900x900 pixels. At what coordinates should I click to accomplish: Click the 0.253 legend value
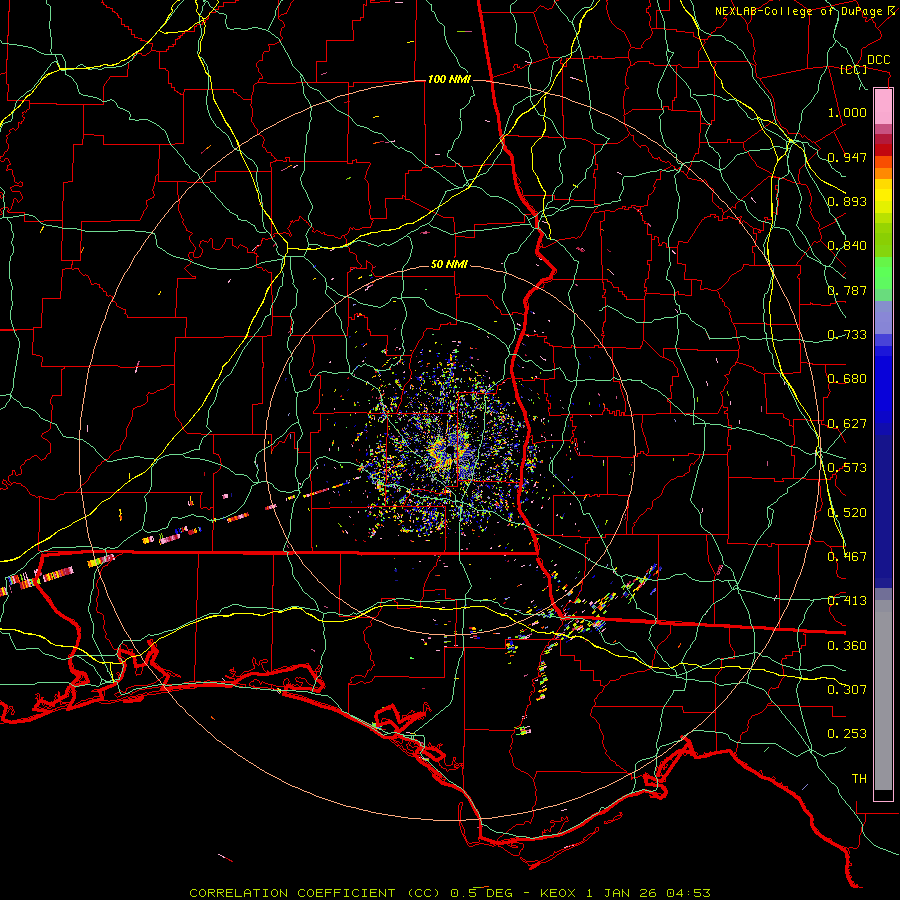click(x=847, y=734)
